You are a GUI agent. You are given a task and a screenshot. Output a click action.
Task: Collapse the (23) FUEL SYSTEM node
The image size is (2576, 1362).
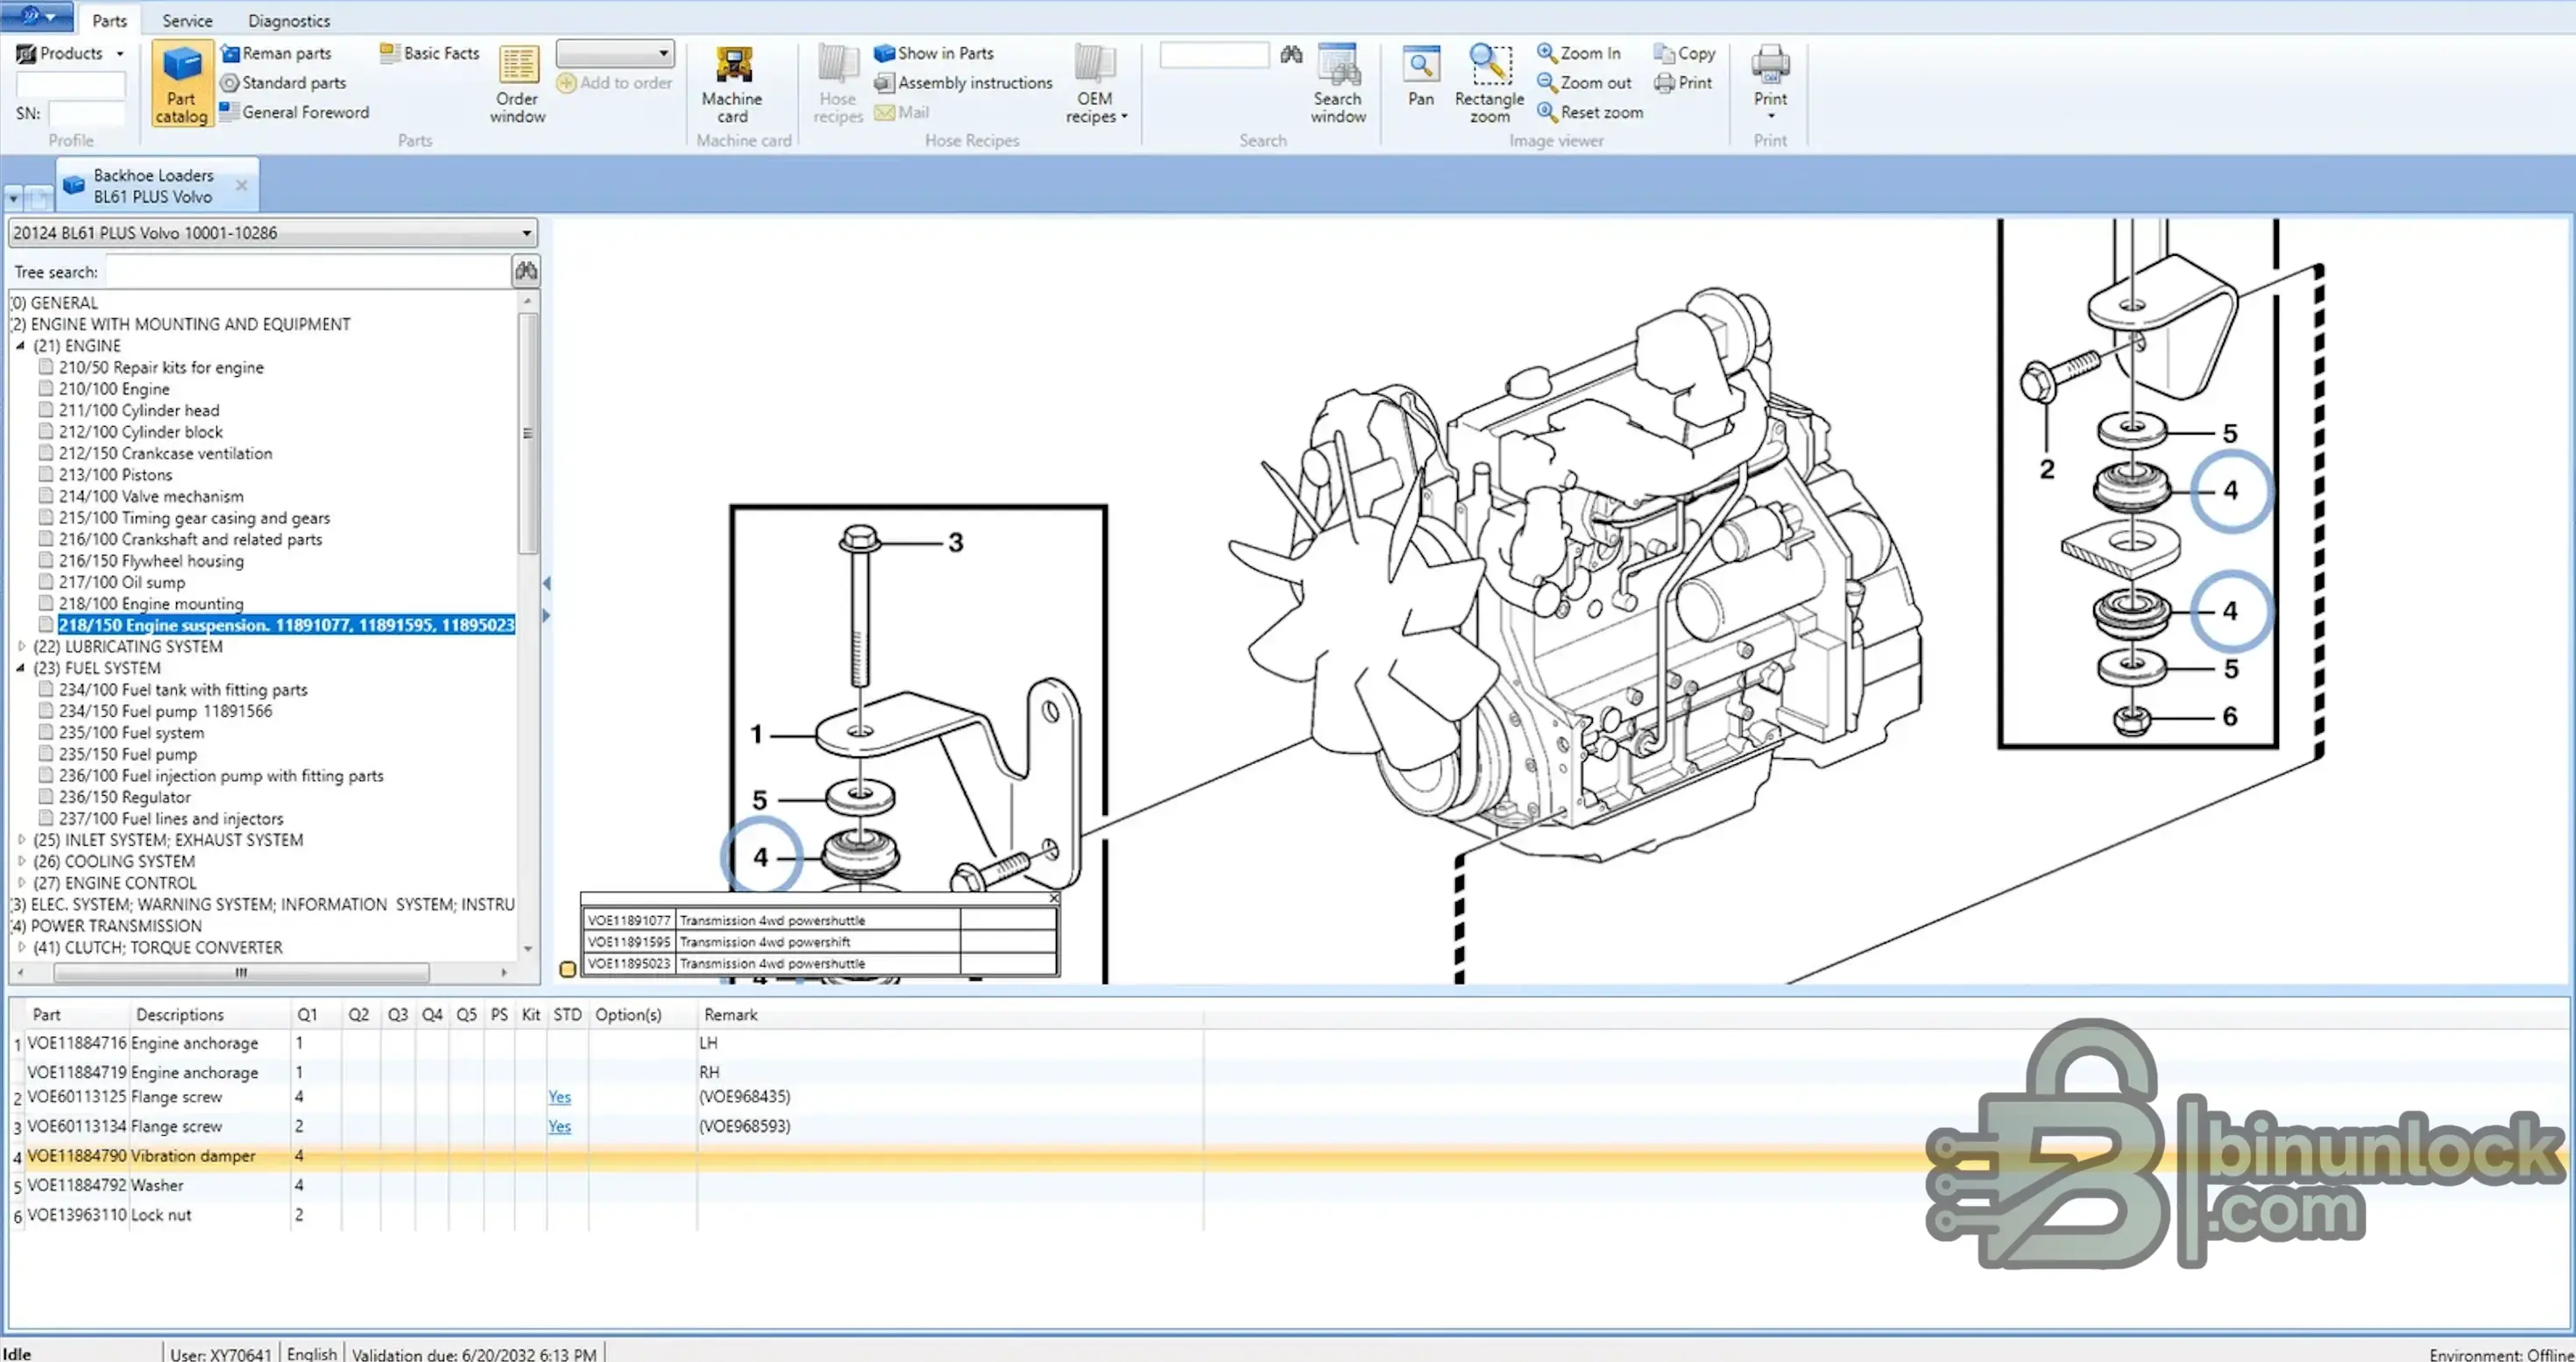tap(20, 668)
